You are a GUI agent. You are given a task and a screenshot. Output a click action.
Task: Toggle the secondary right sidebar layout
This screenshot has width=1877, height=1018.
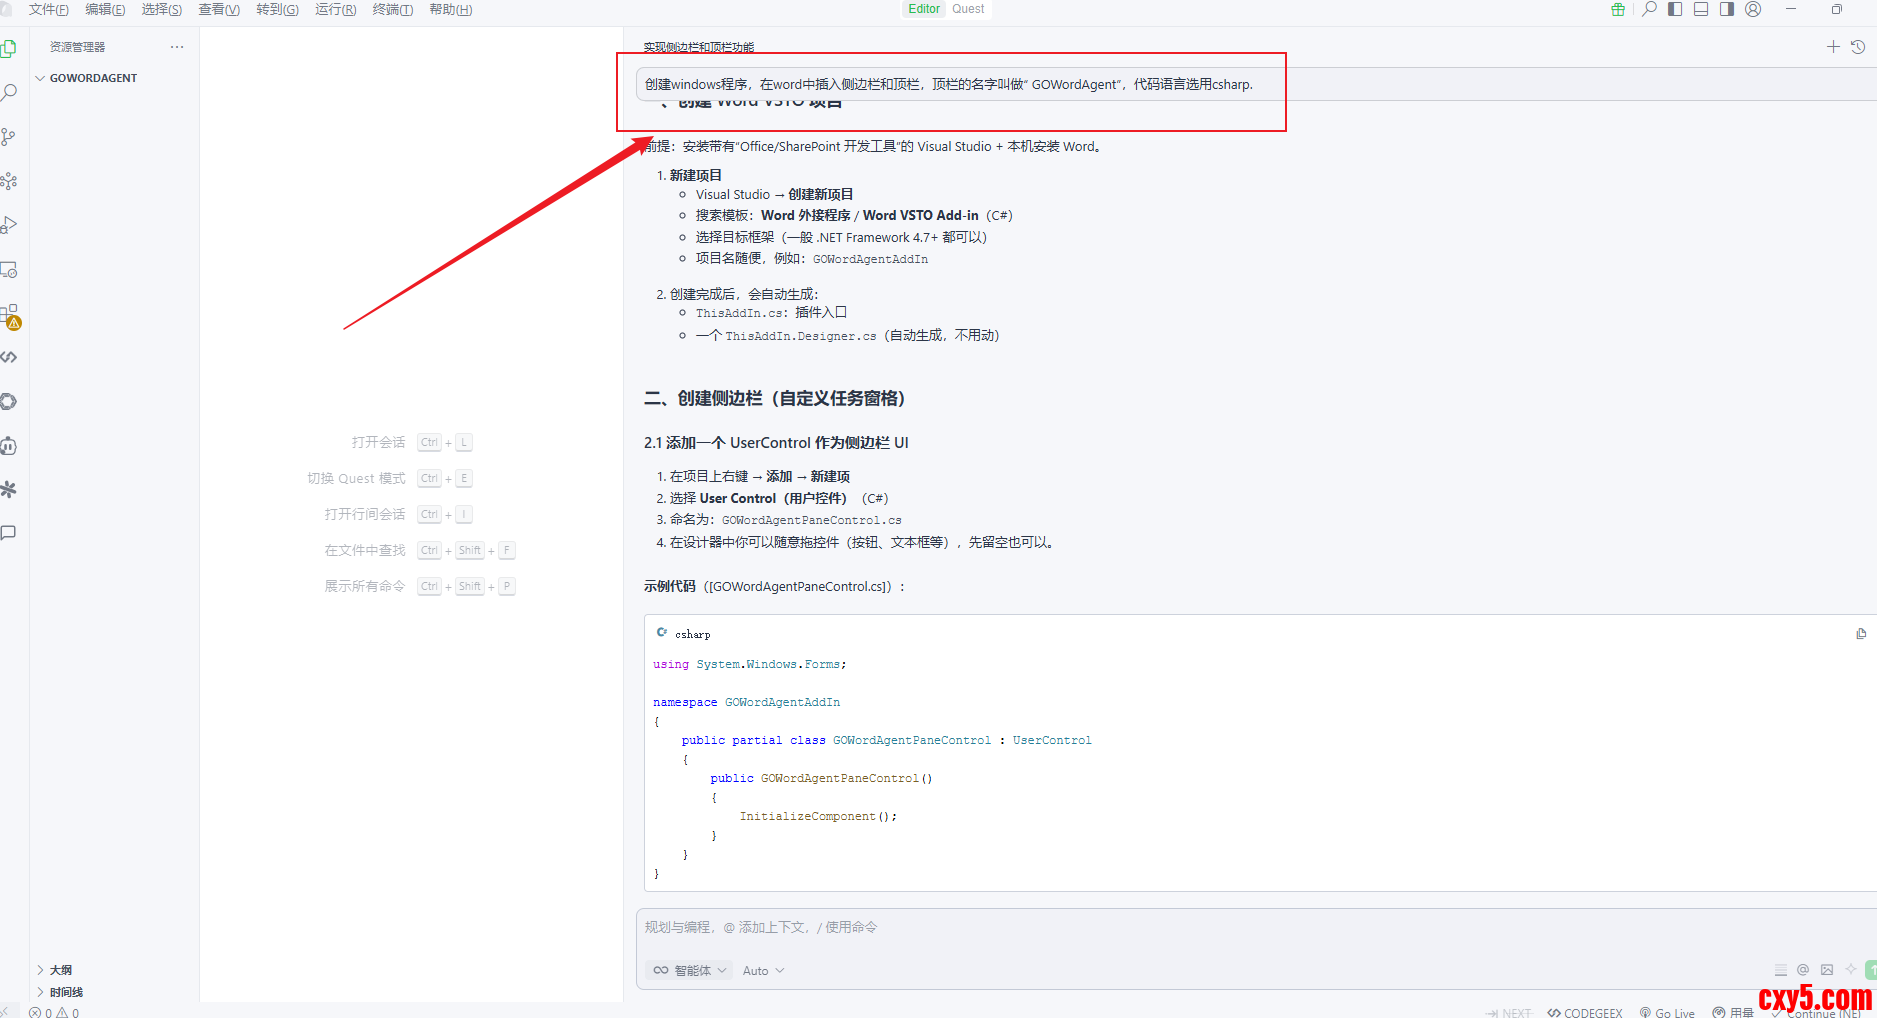(x=1727, y=9)
